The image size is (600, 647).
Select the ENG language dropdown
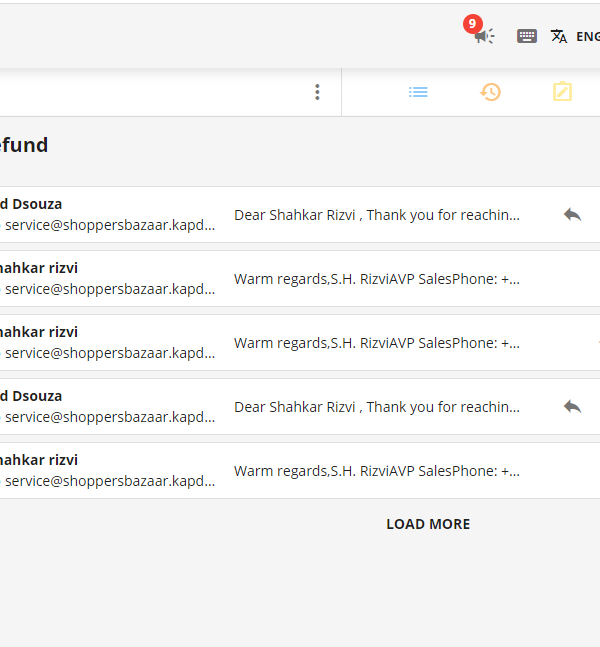(588, 37)
